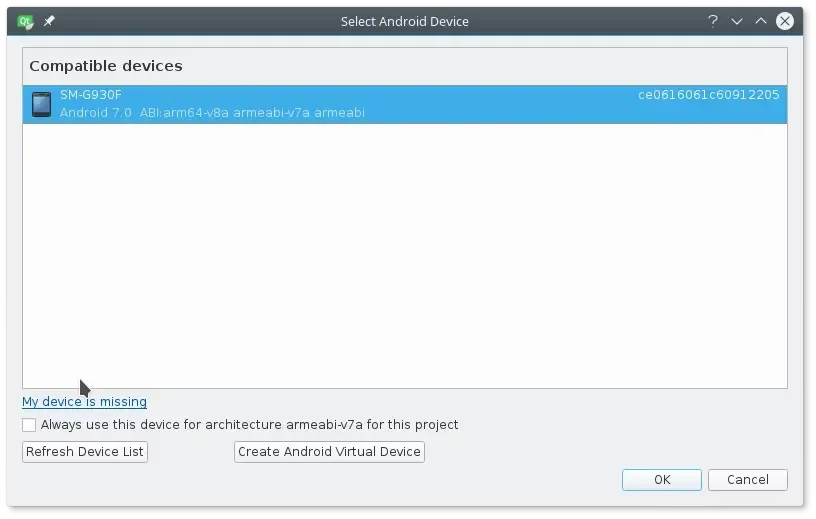Open the Qt Creator window menu icon
Image resolution: width=816 pixels, height=519 pixels.
coord(25,21)
